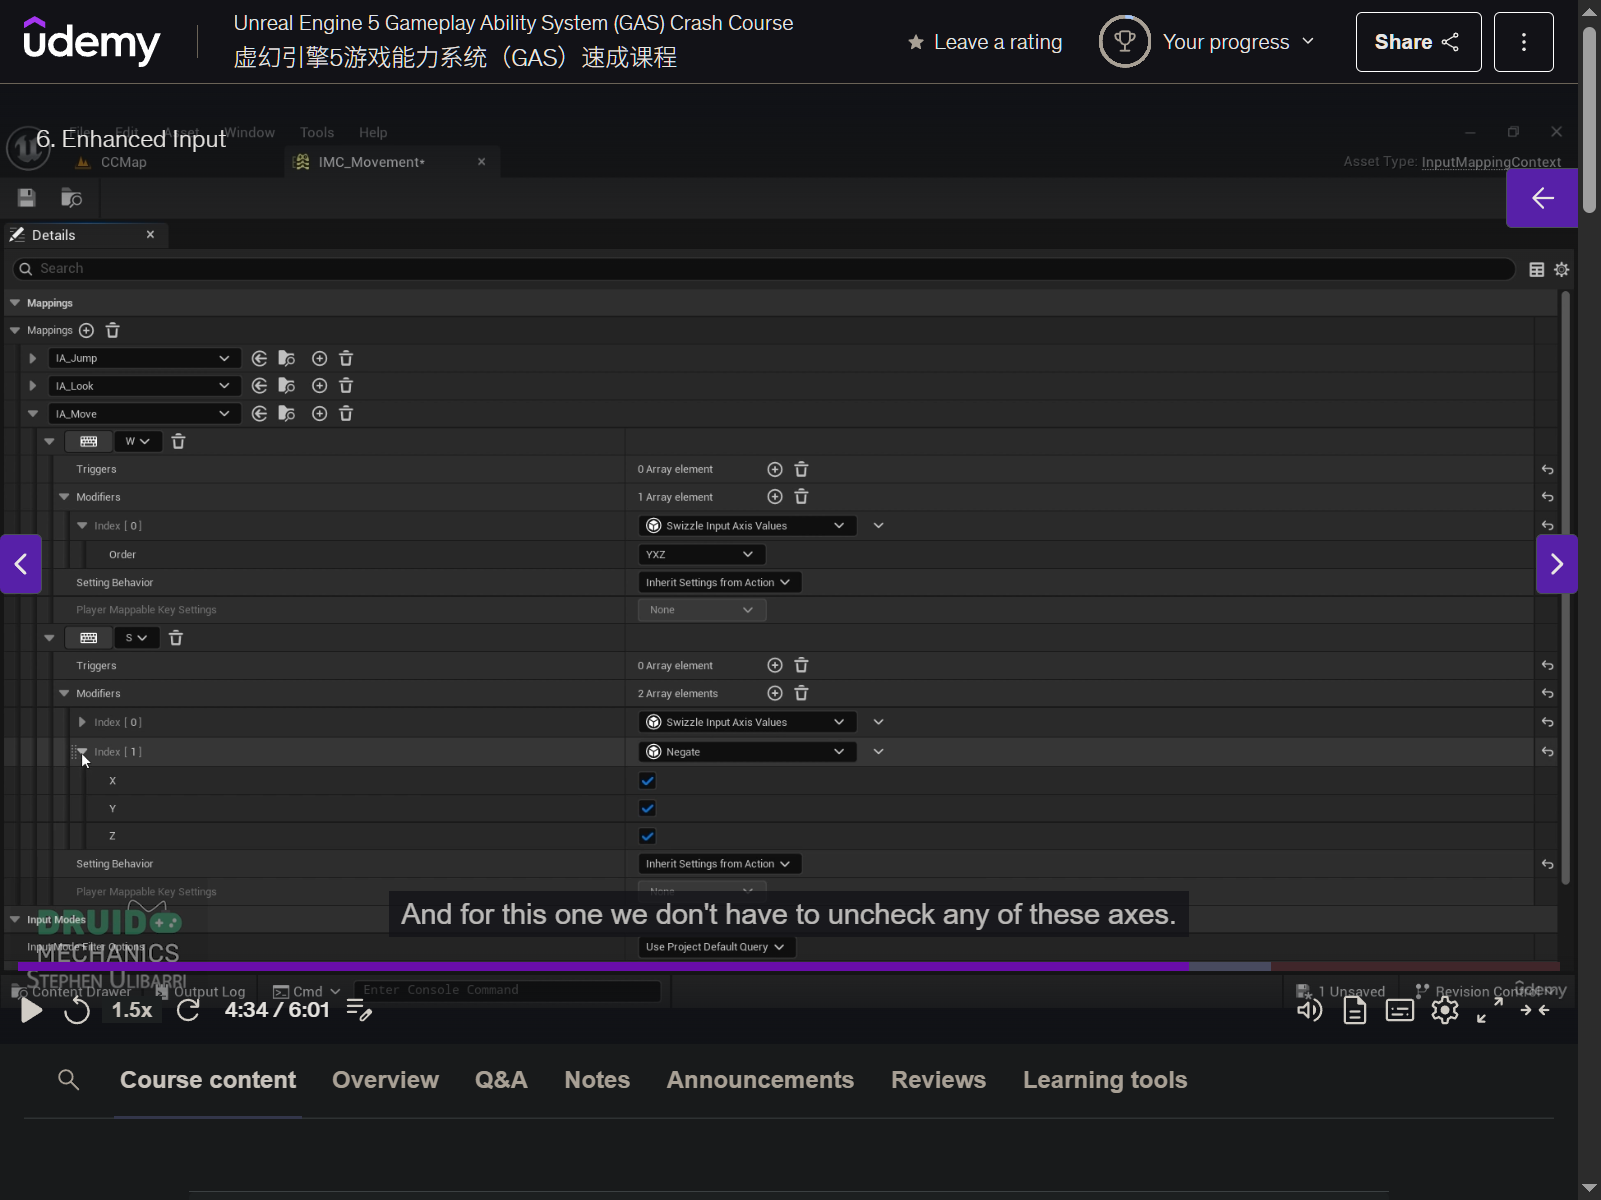Toggle expanded view of player
Viewport: 1601px width, 1200px height.
tap(1535, 1010)
